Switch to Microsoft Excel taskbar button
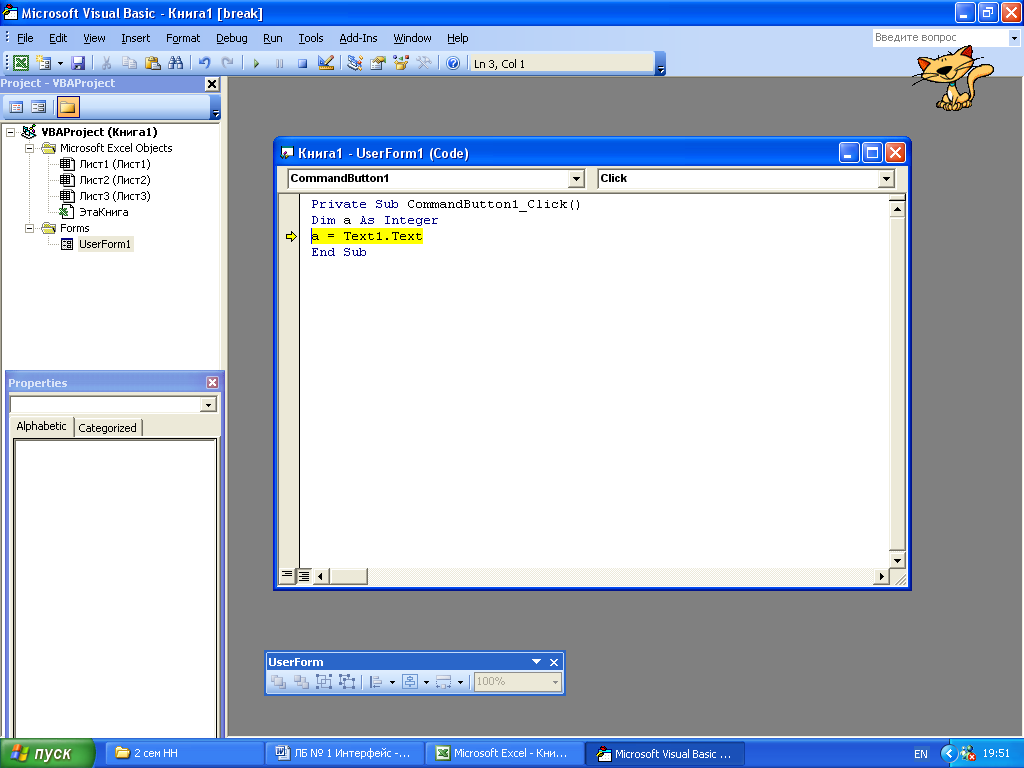1024x768 pixels. point(505,753)
